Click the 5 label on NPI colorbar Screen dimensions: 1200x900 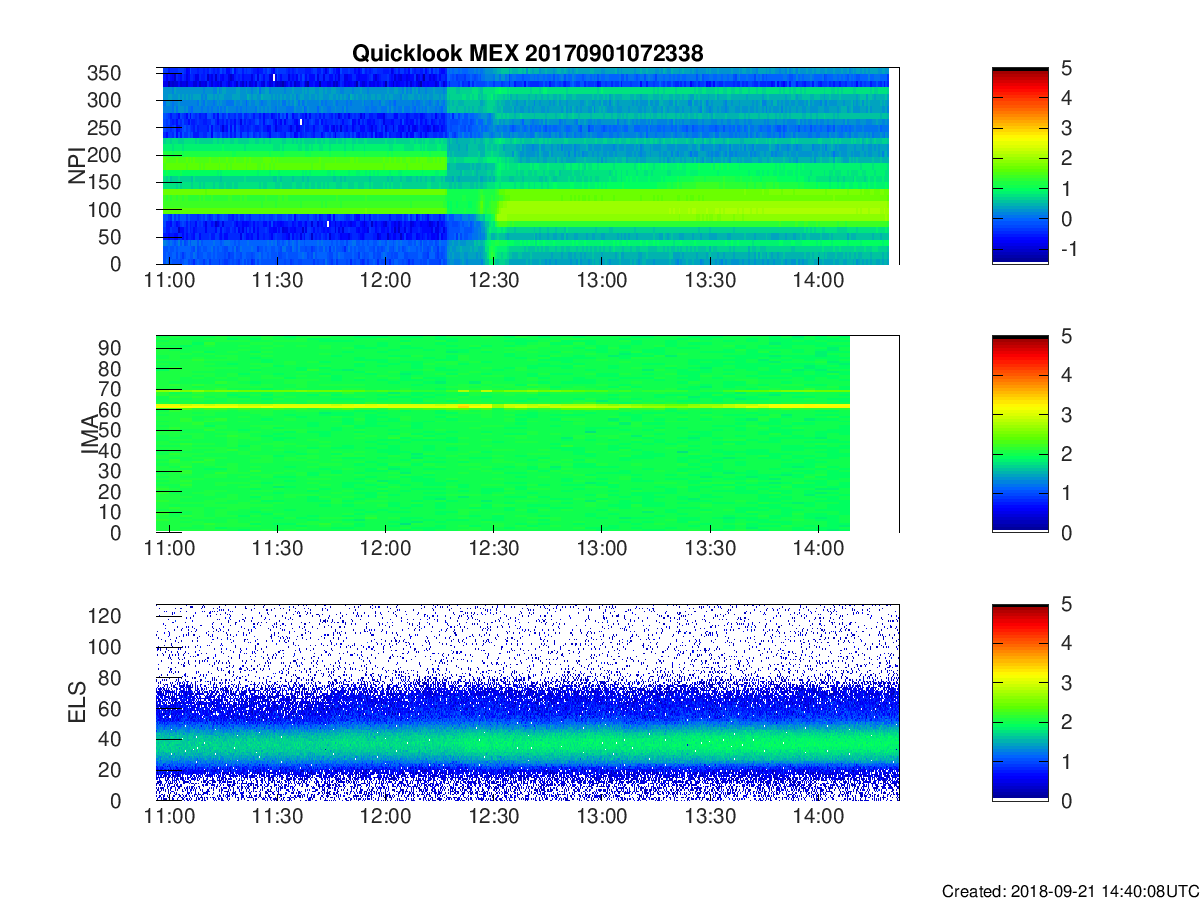(1067, 68)
